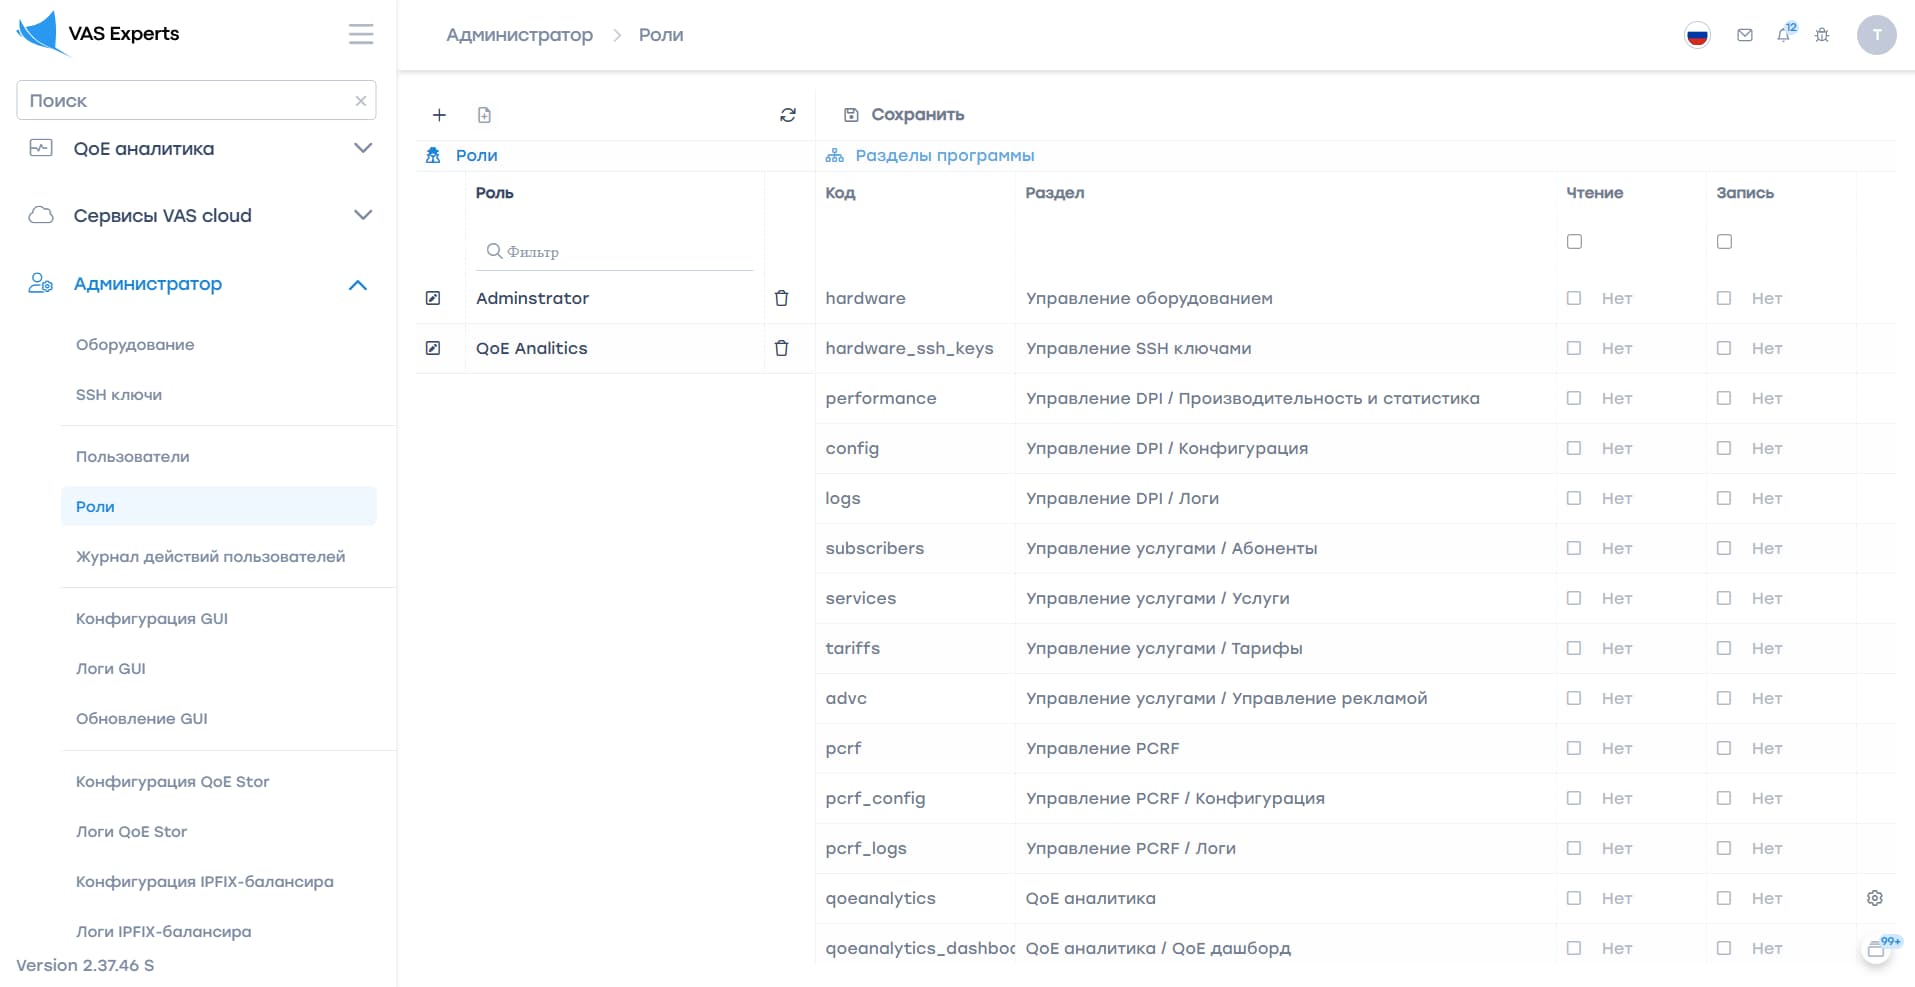Click the Раздел column header
Image resolution: width=1915 pixels, height=987 pixels.
[x=1055, y=193]
